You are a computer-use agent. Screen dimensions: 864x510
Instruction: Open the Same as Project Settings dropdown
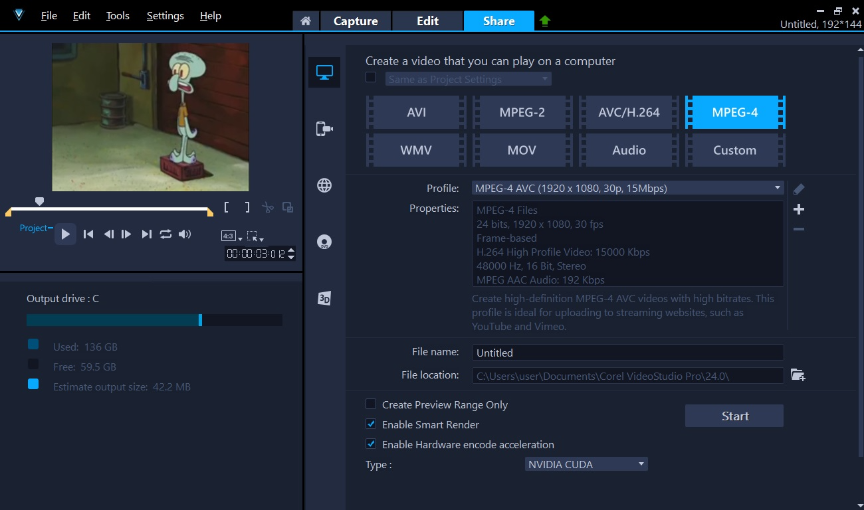click(x=468, y=79)
